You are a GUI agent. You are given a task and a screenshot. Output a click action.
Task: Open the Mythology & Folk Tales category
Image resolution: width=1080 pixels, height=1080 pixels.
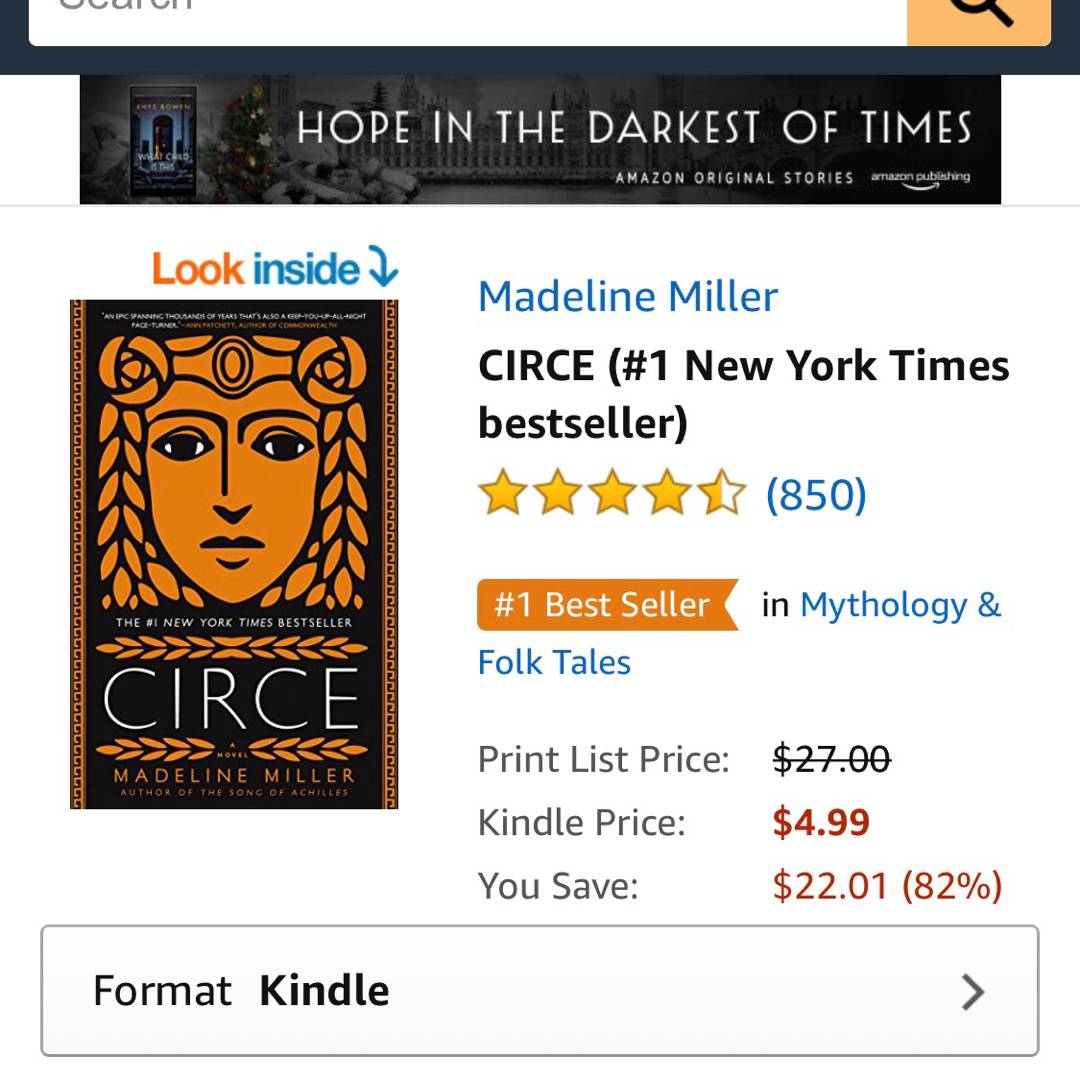coord(900,606)
